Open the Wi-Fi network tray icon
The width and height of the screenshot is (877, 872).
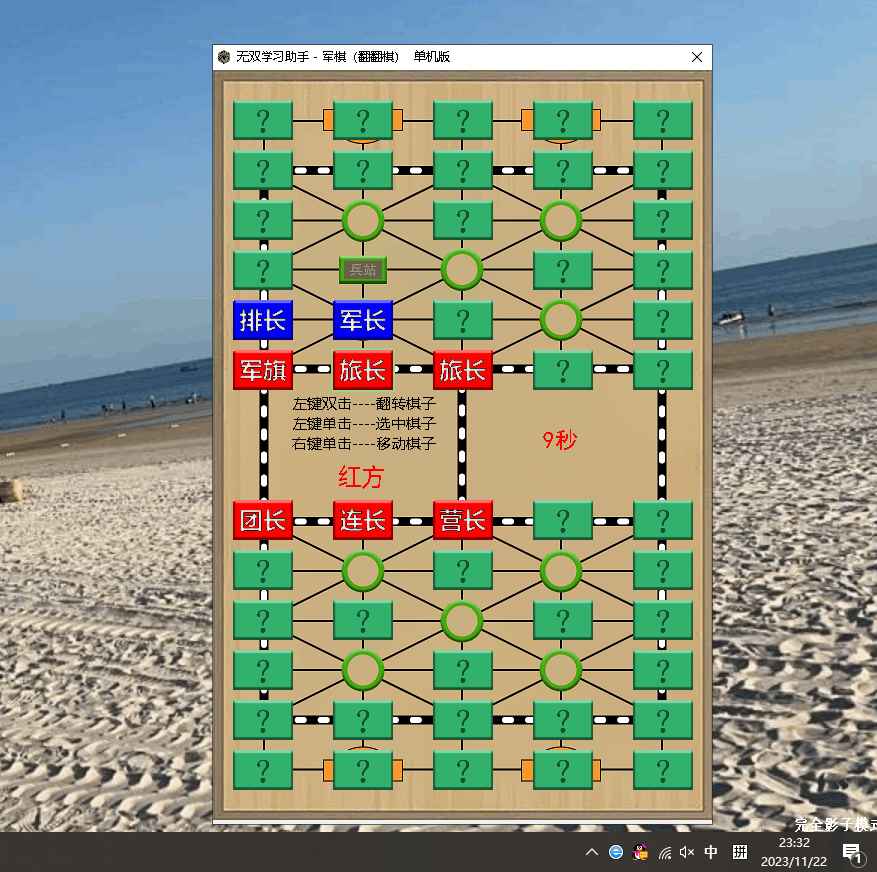(x=664, y=852)
